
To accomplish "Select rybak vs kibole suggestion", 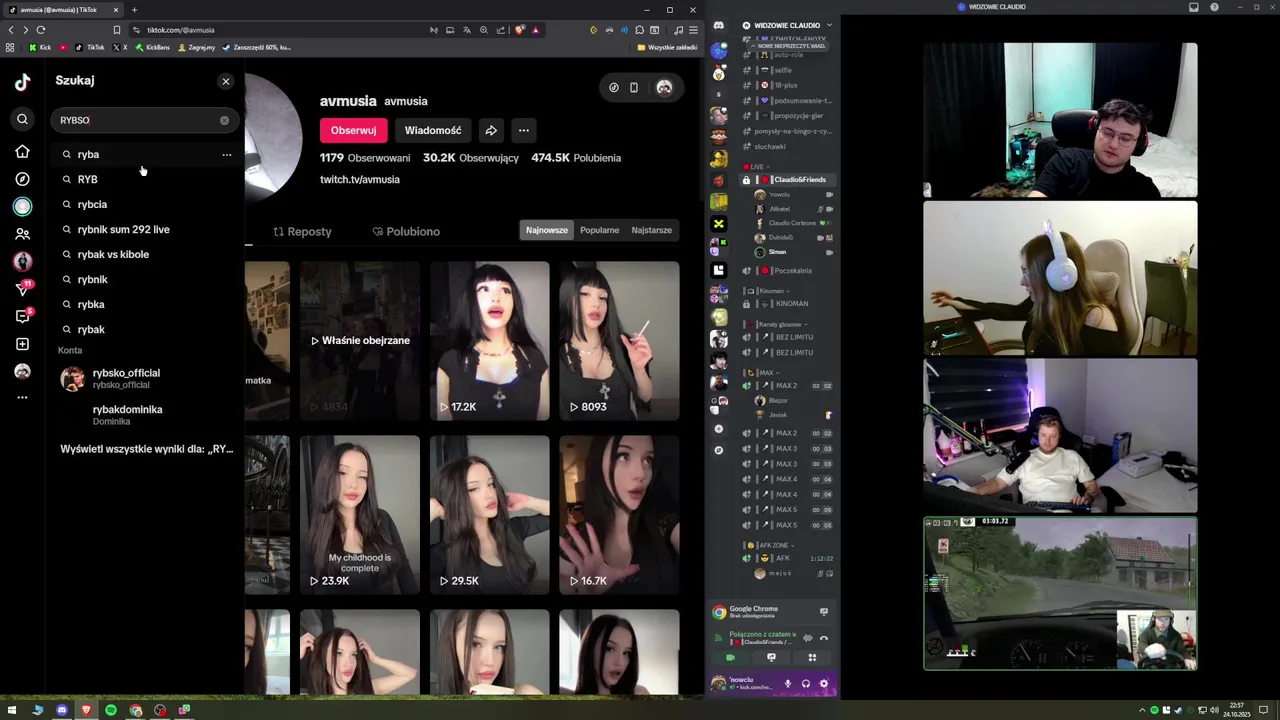I will point(147,255).
